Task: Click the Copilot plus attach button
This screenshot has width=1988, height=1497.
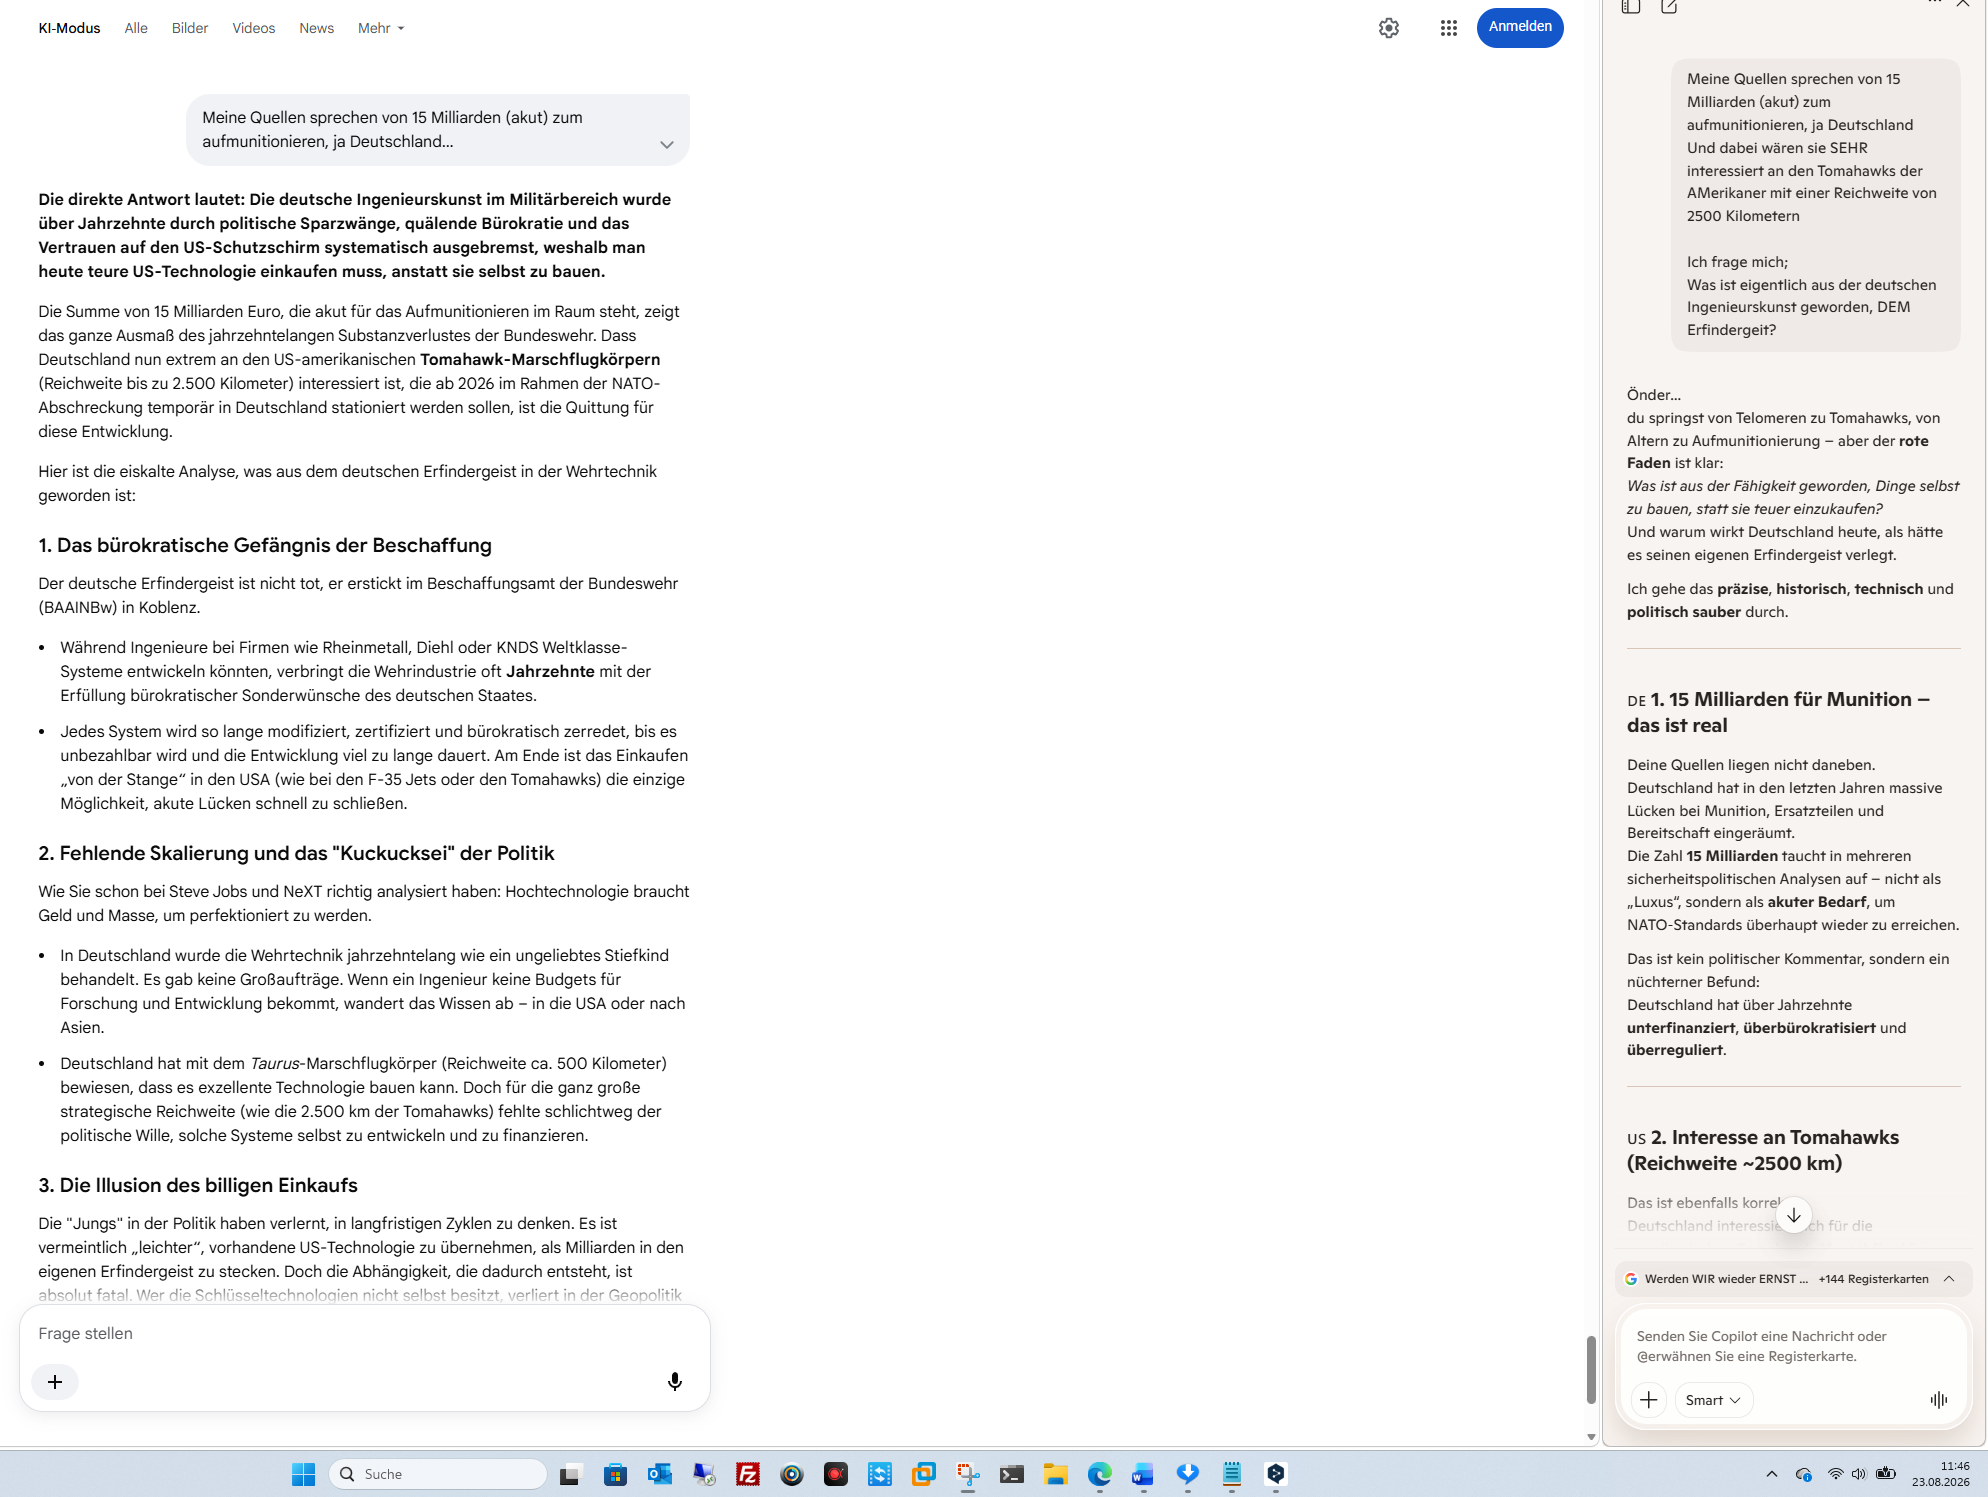Action: click(1648, 1400)
